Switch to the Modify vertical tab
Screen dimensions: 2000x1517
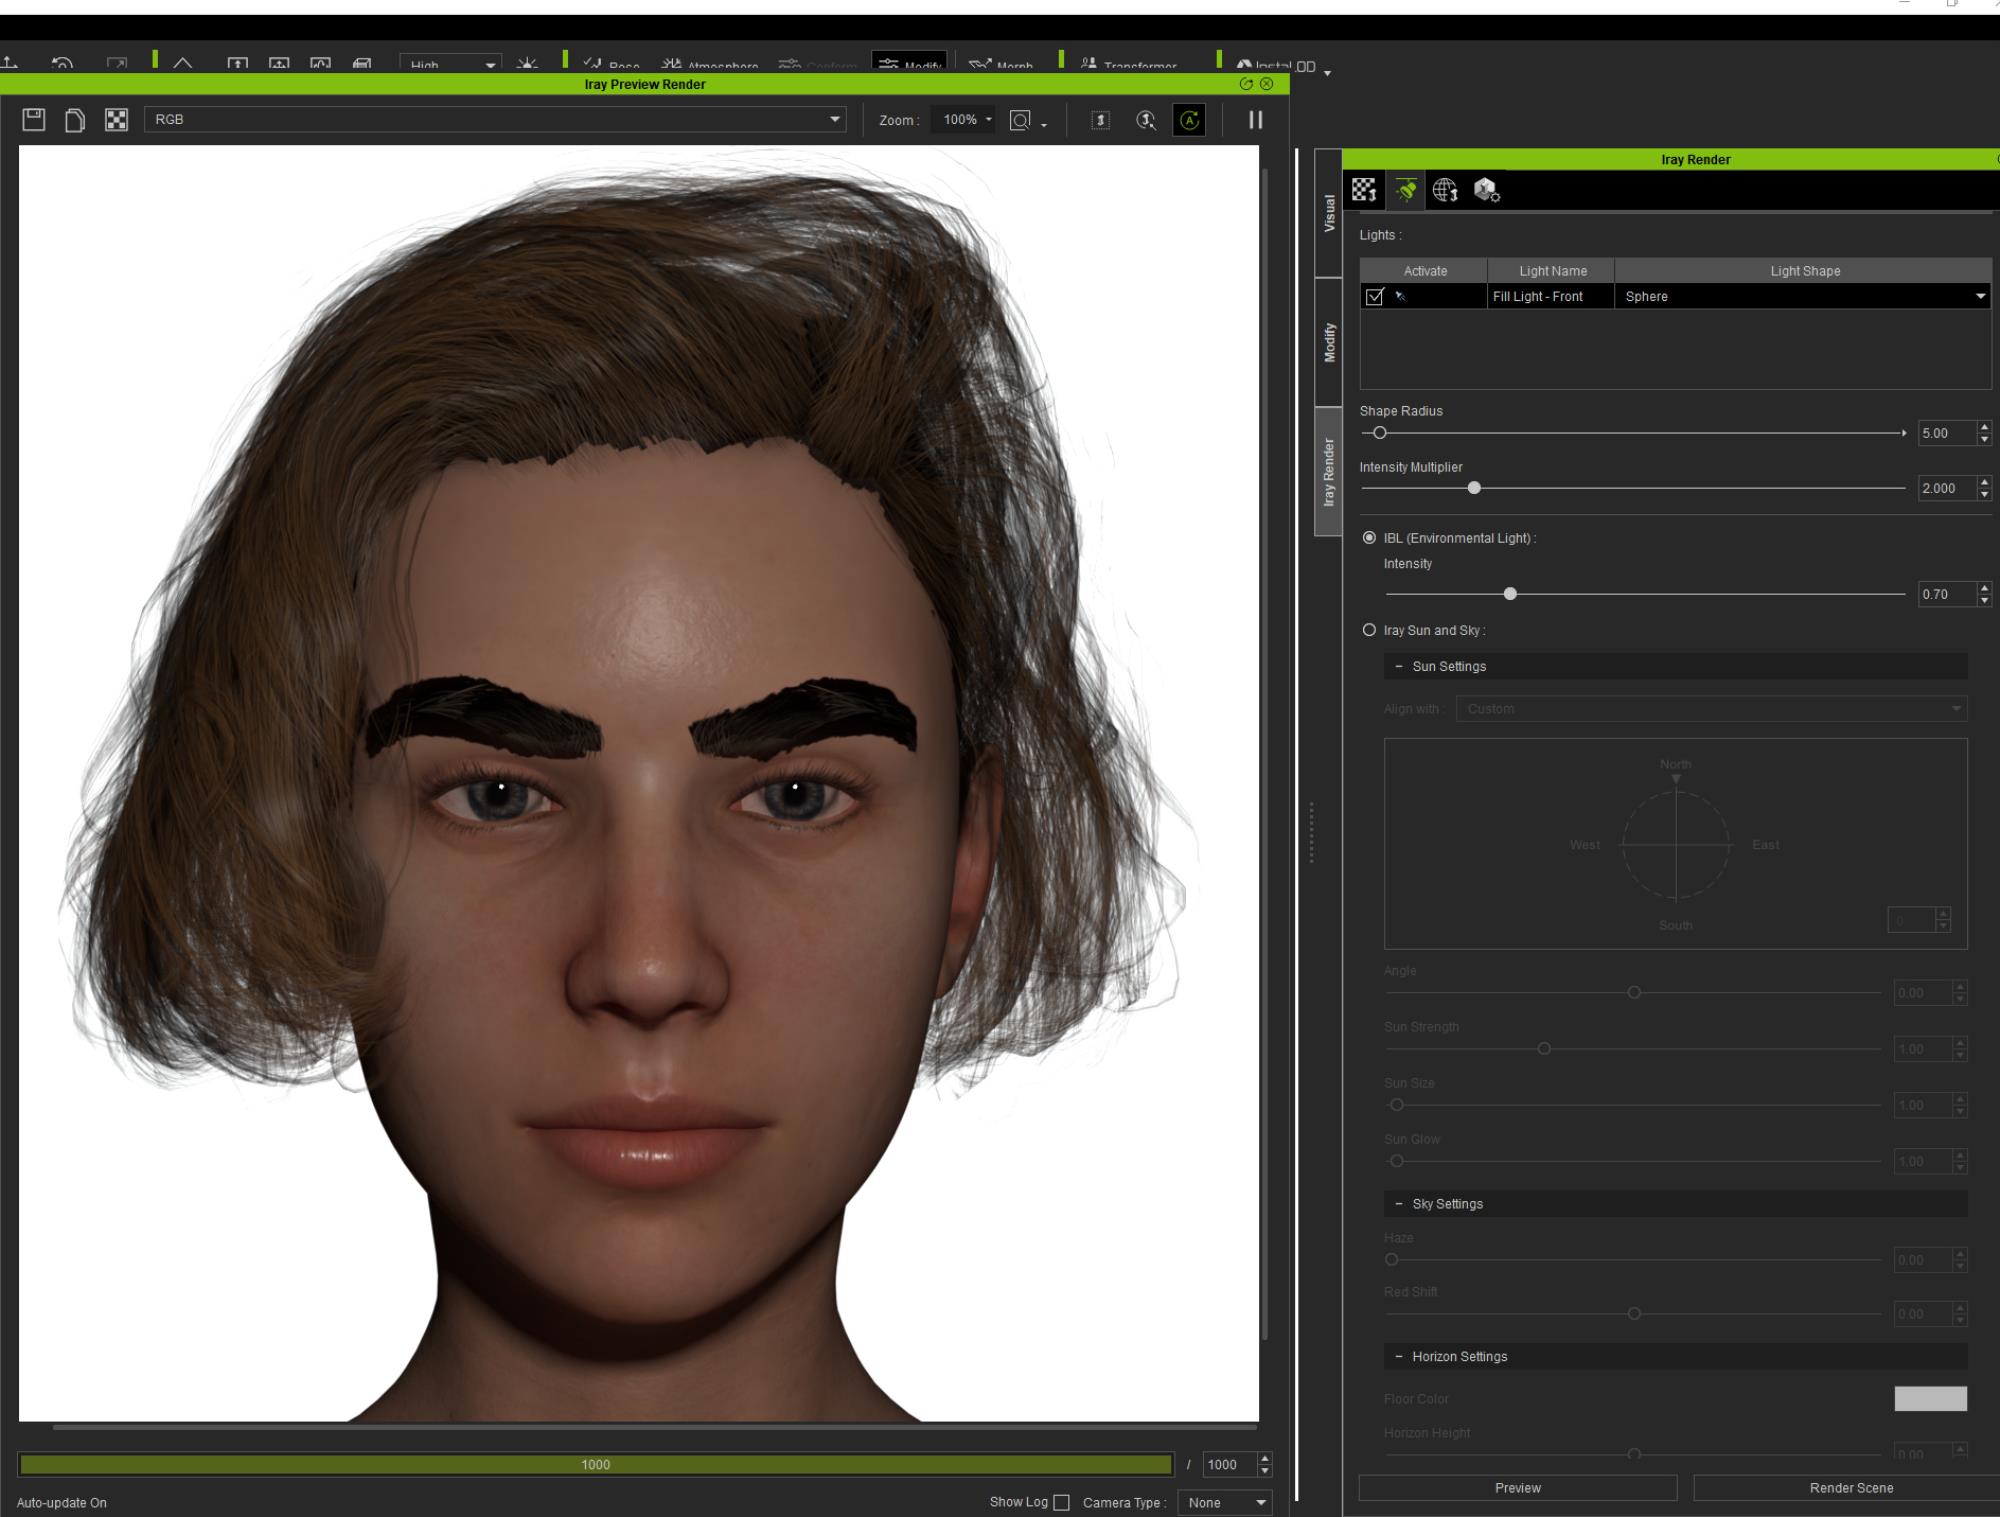(x=1328, y=342)
